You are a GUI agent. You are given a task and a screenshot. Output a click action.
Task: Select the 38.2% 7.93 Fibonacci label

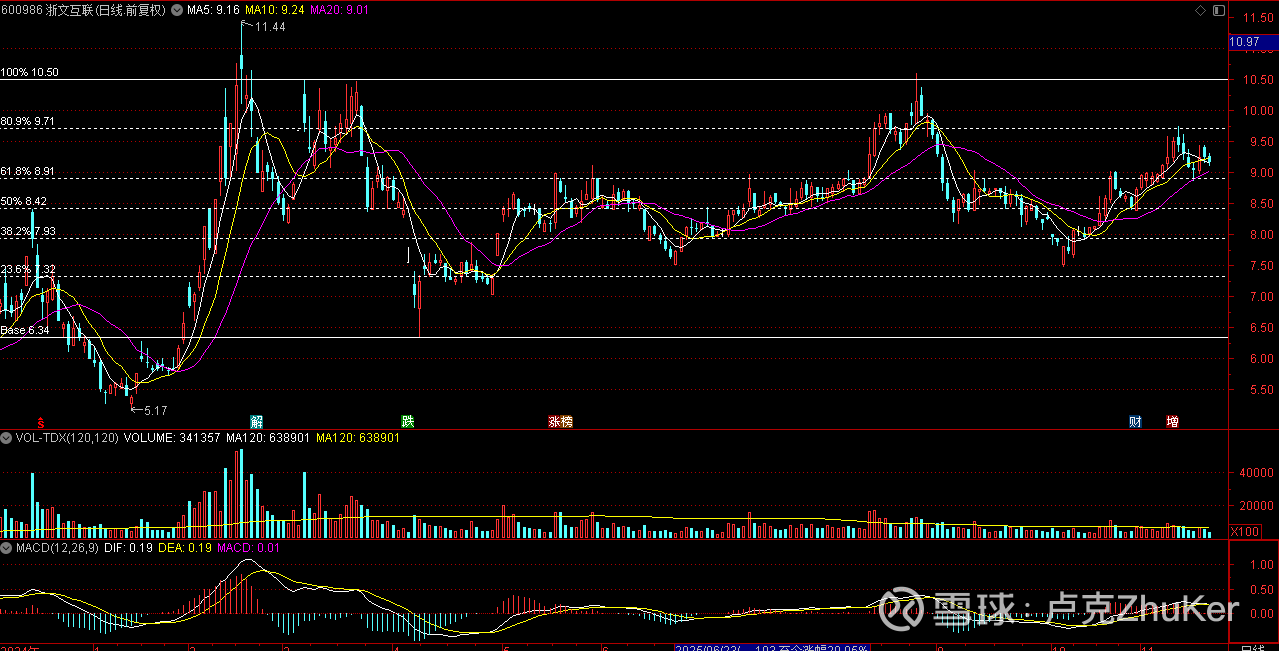click(x=28, y=231)
